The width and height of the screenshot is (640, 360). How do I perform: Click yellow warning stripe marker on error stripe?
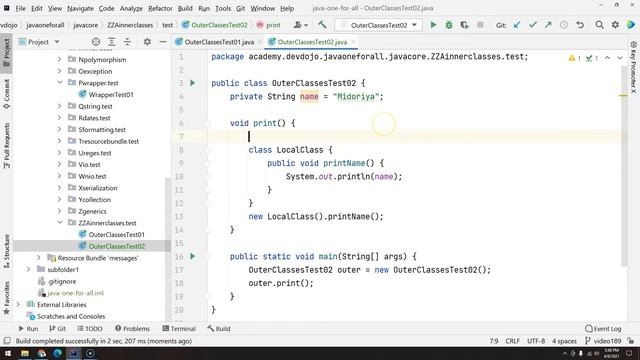(x=623, y=96)
